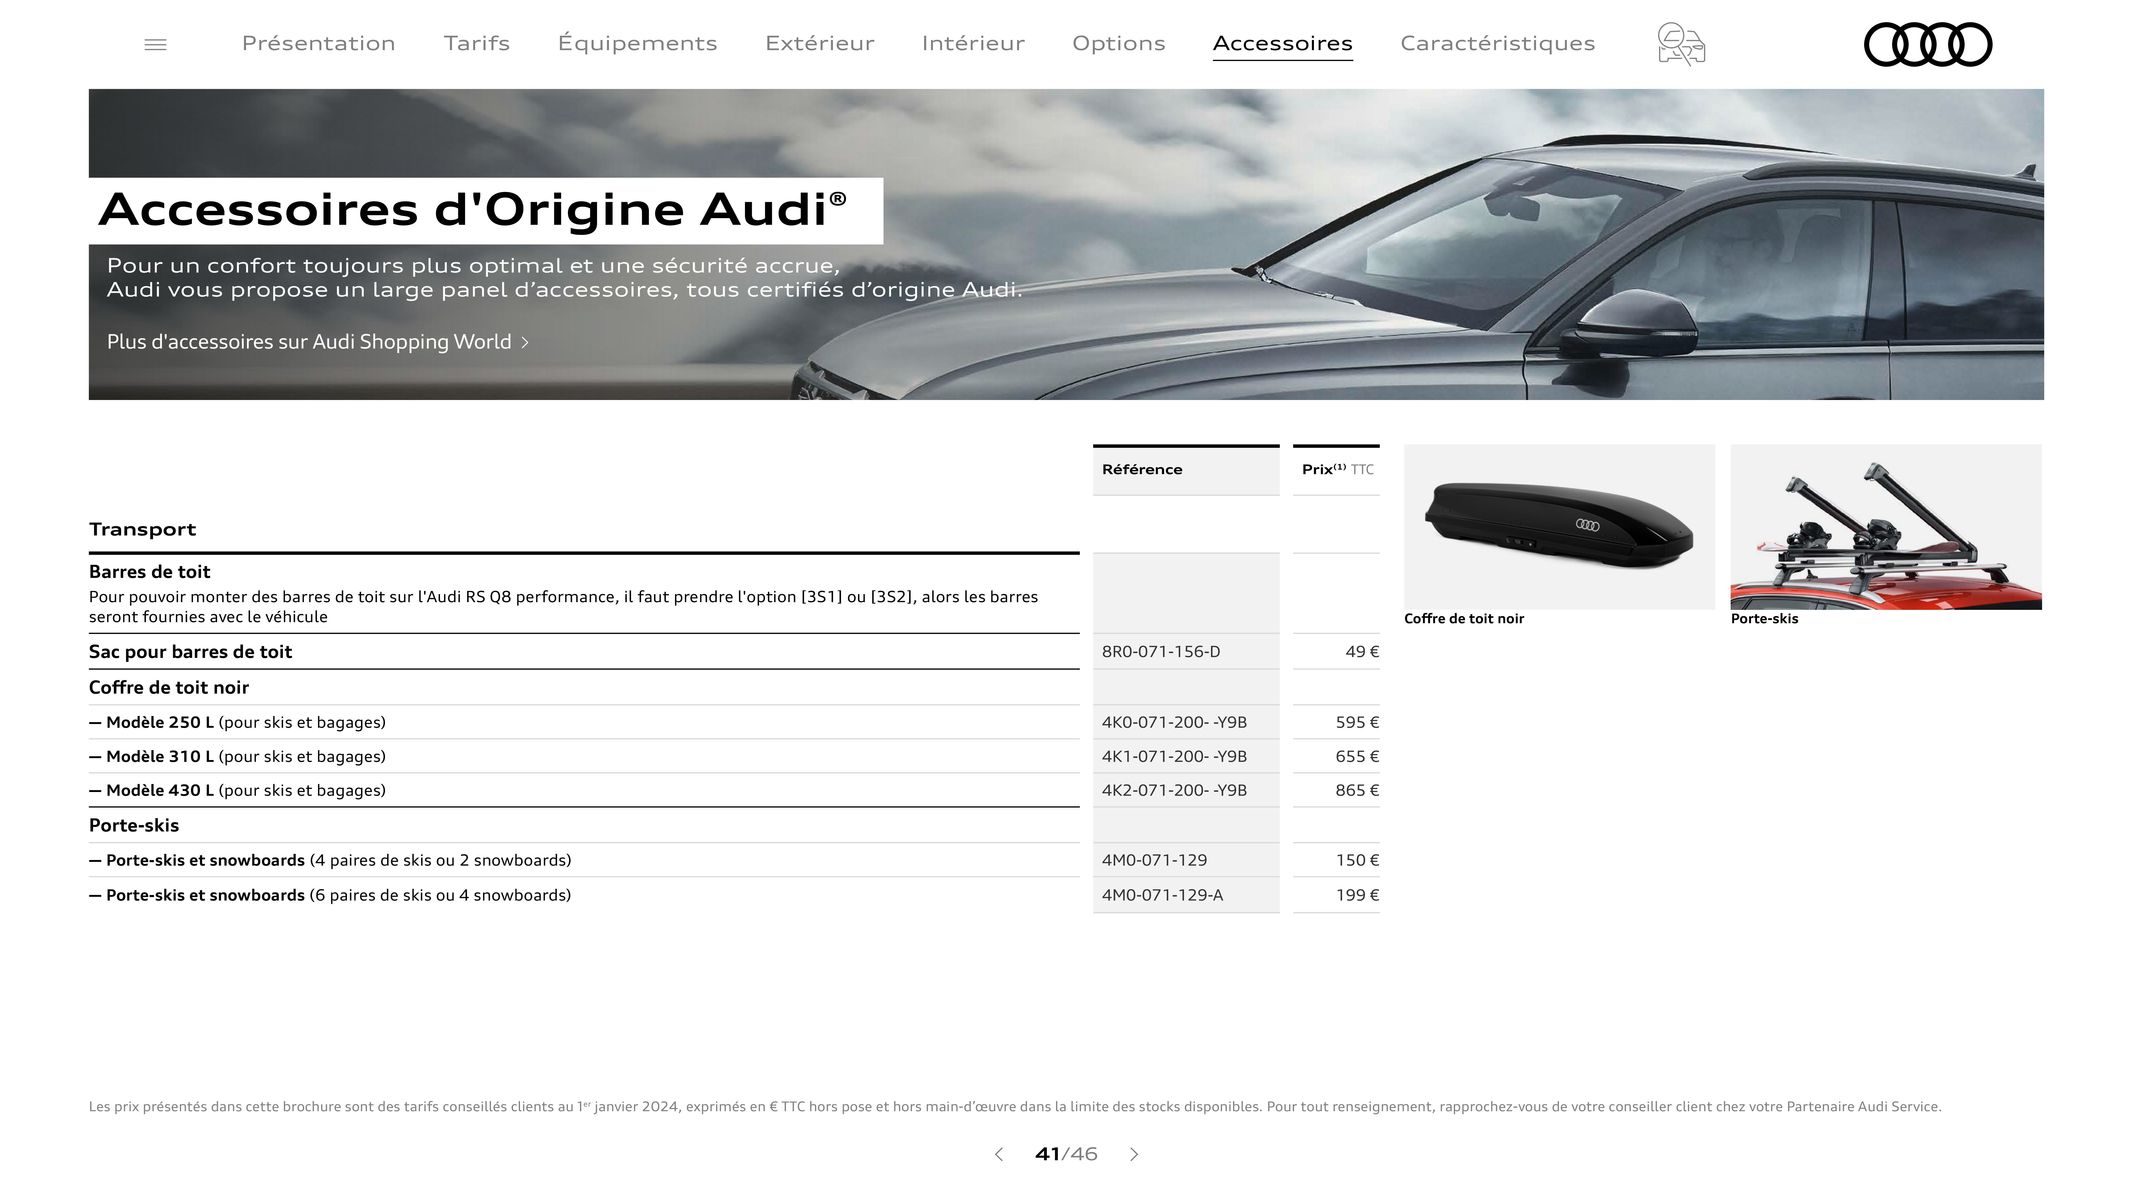Open the Tarifs tab
Viewport: 2133px width, 1200px height.
tap(477, 43)
